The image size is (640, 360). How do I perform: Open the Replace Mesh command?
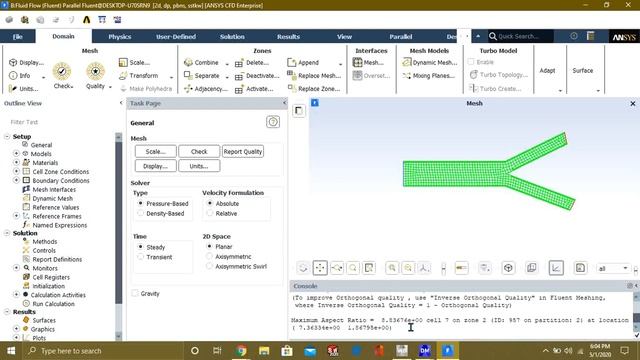click(314, 76)
